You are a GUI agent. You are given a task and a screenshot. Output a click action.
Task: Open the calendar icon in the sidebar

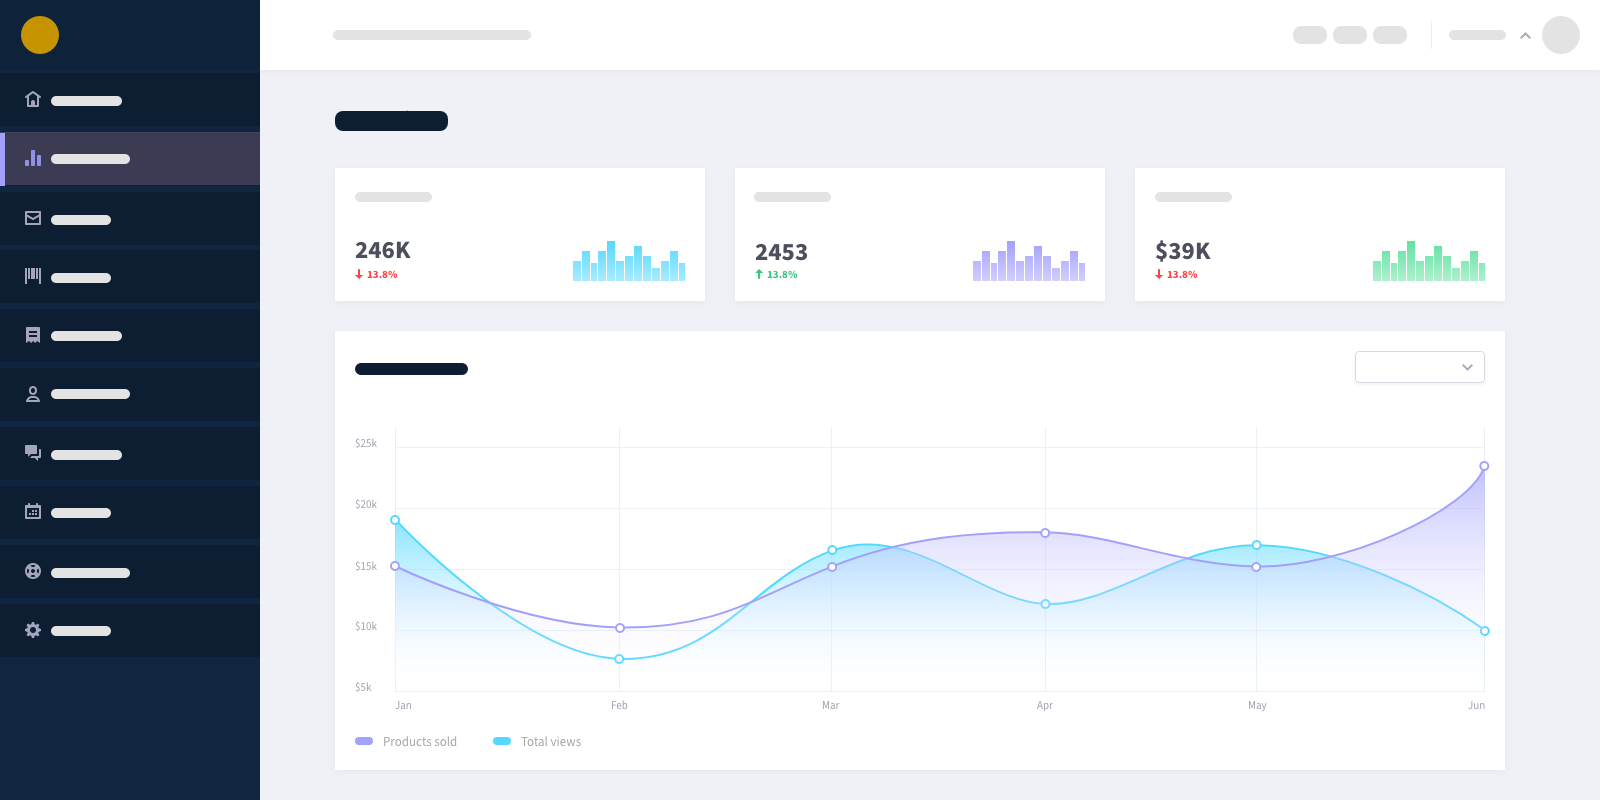pyautogui.click(x=33, y=511)
